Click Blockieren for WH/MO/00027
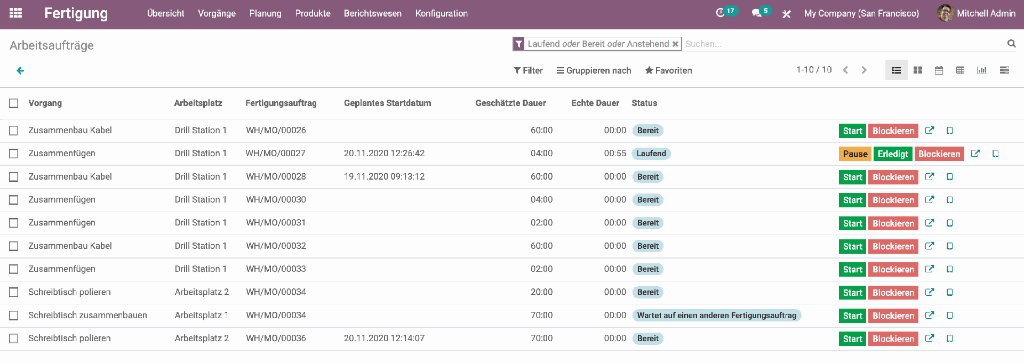 coord(938,154)
